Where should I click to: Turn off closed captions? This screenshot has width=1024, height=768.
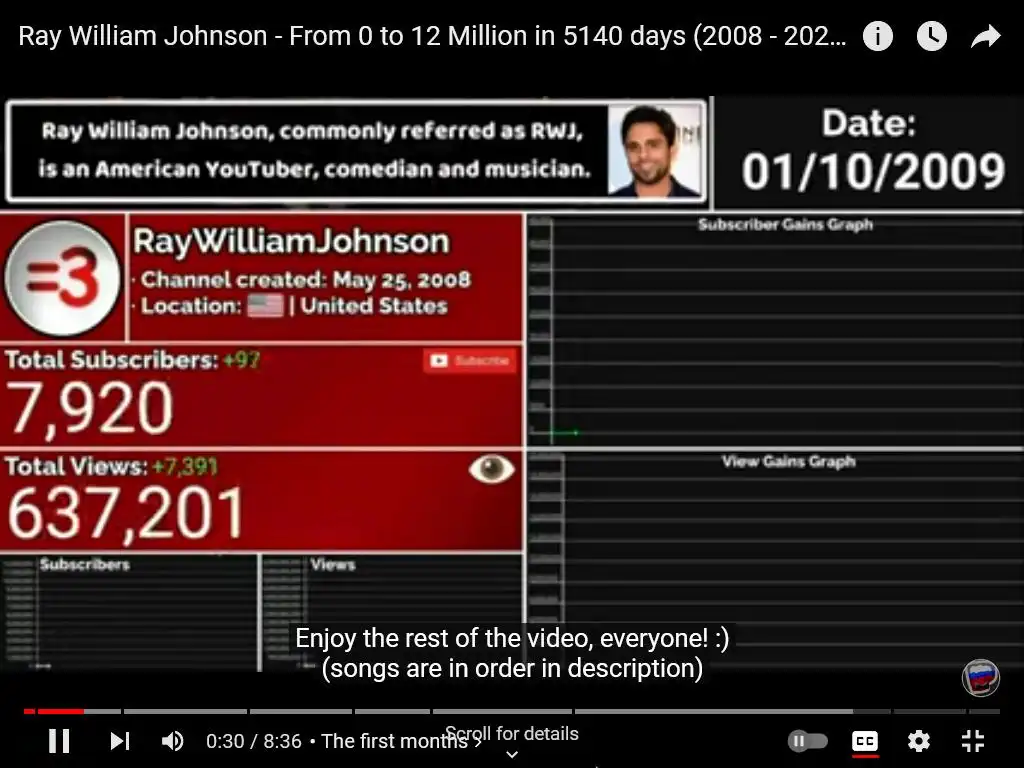coord(865,741)
